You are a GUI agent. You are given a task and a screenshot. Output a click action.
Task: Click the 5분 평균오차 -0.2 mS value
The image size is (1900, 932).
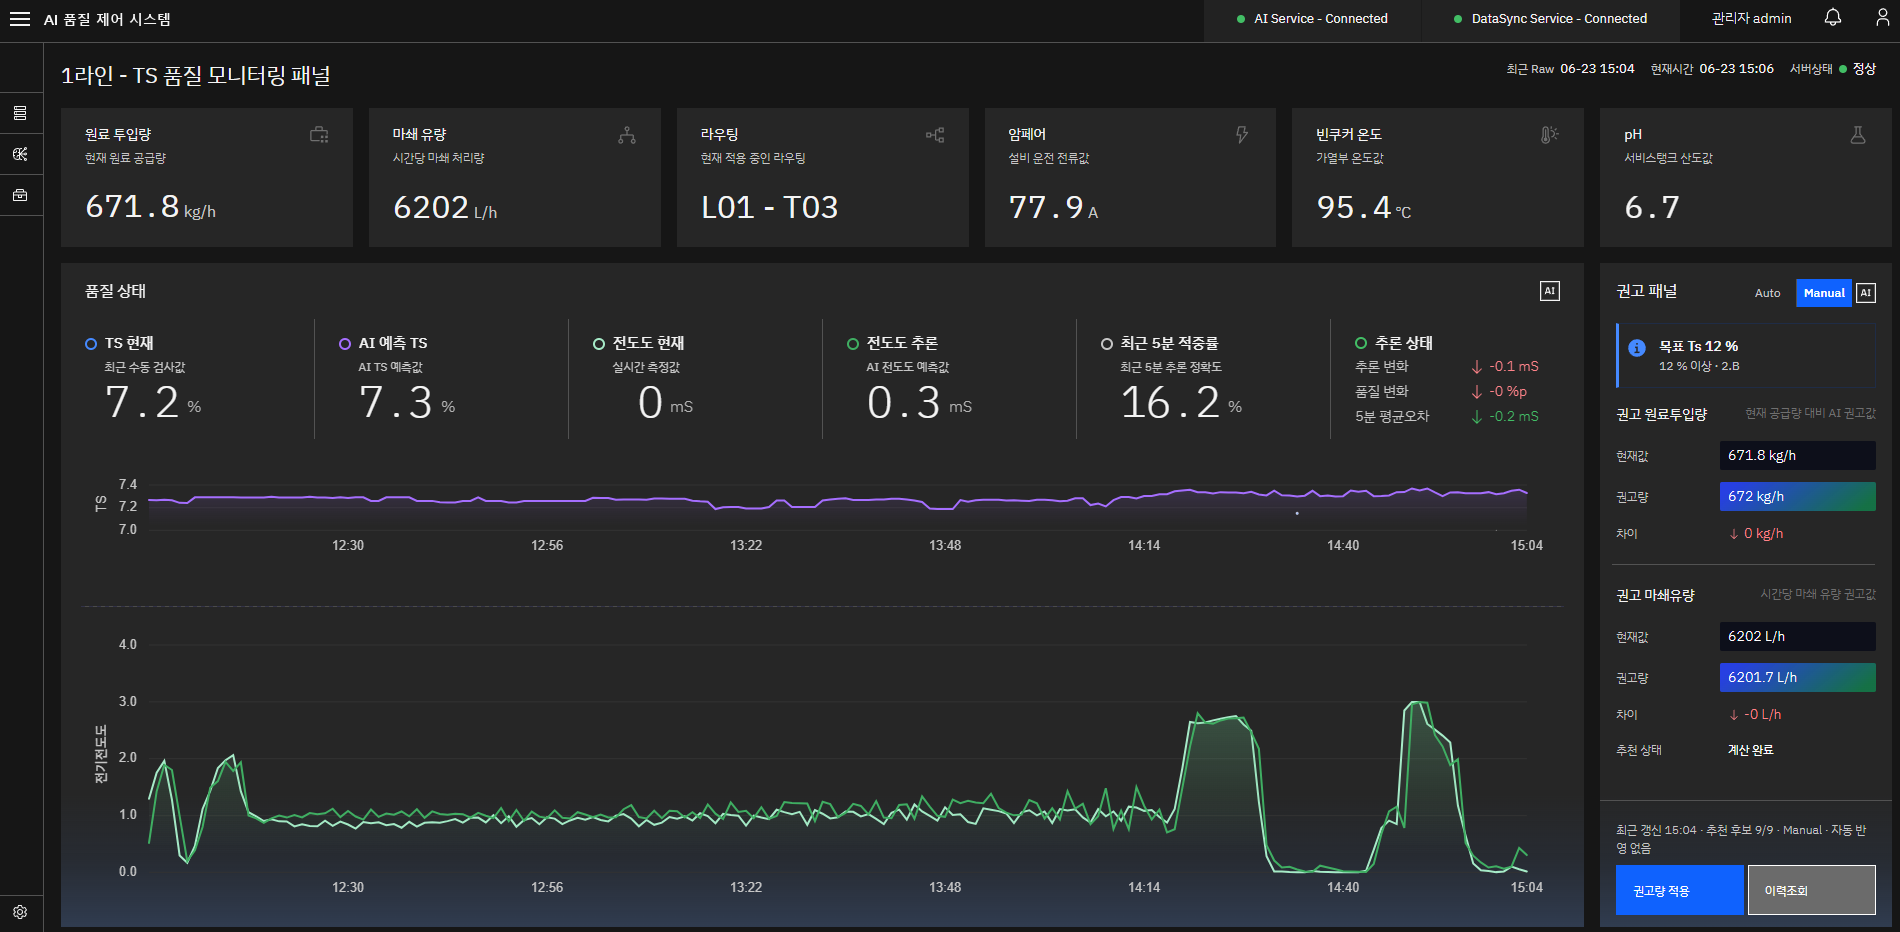1505,416
